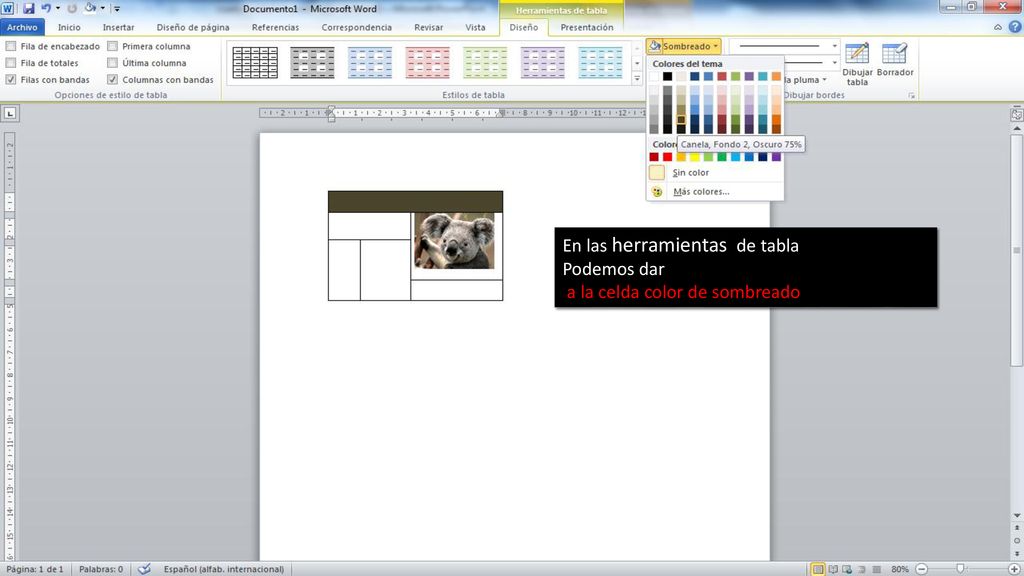Undo the last action
The height and width of the screenshot is (576, 1024).
(x=46, y=8)
